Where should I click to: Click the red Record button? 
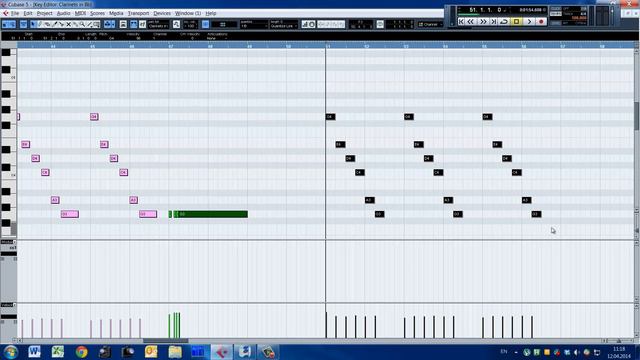point(541,21)
